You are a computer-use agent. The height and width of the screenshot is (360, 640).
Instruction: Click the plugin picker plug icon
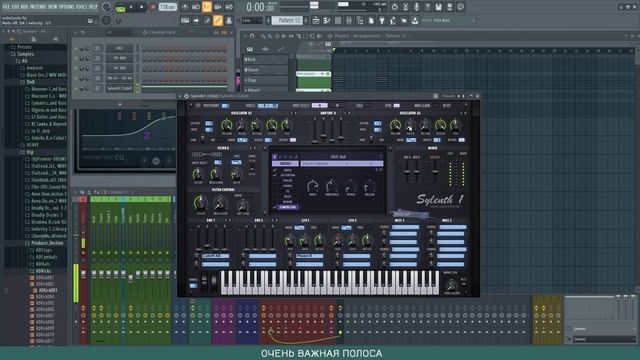click(x=382, y=20)
